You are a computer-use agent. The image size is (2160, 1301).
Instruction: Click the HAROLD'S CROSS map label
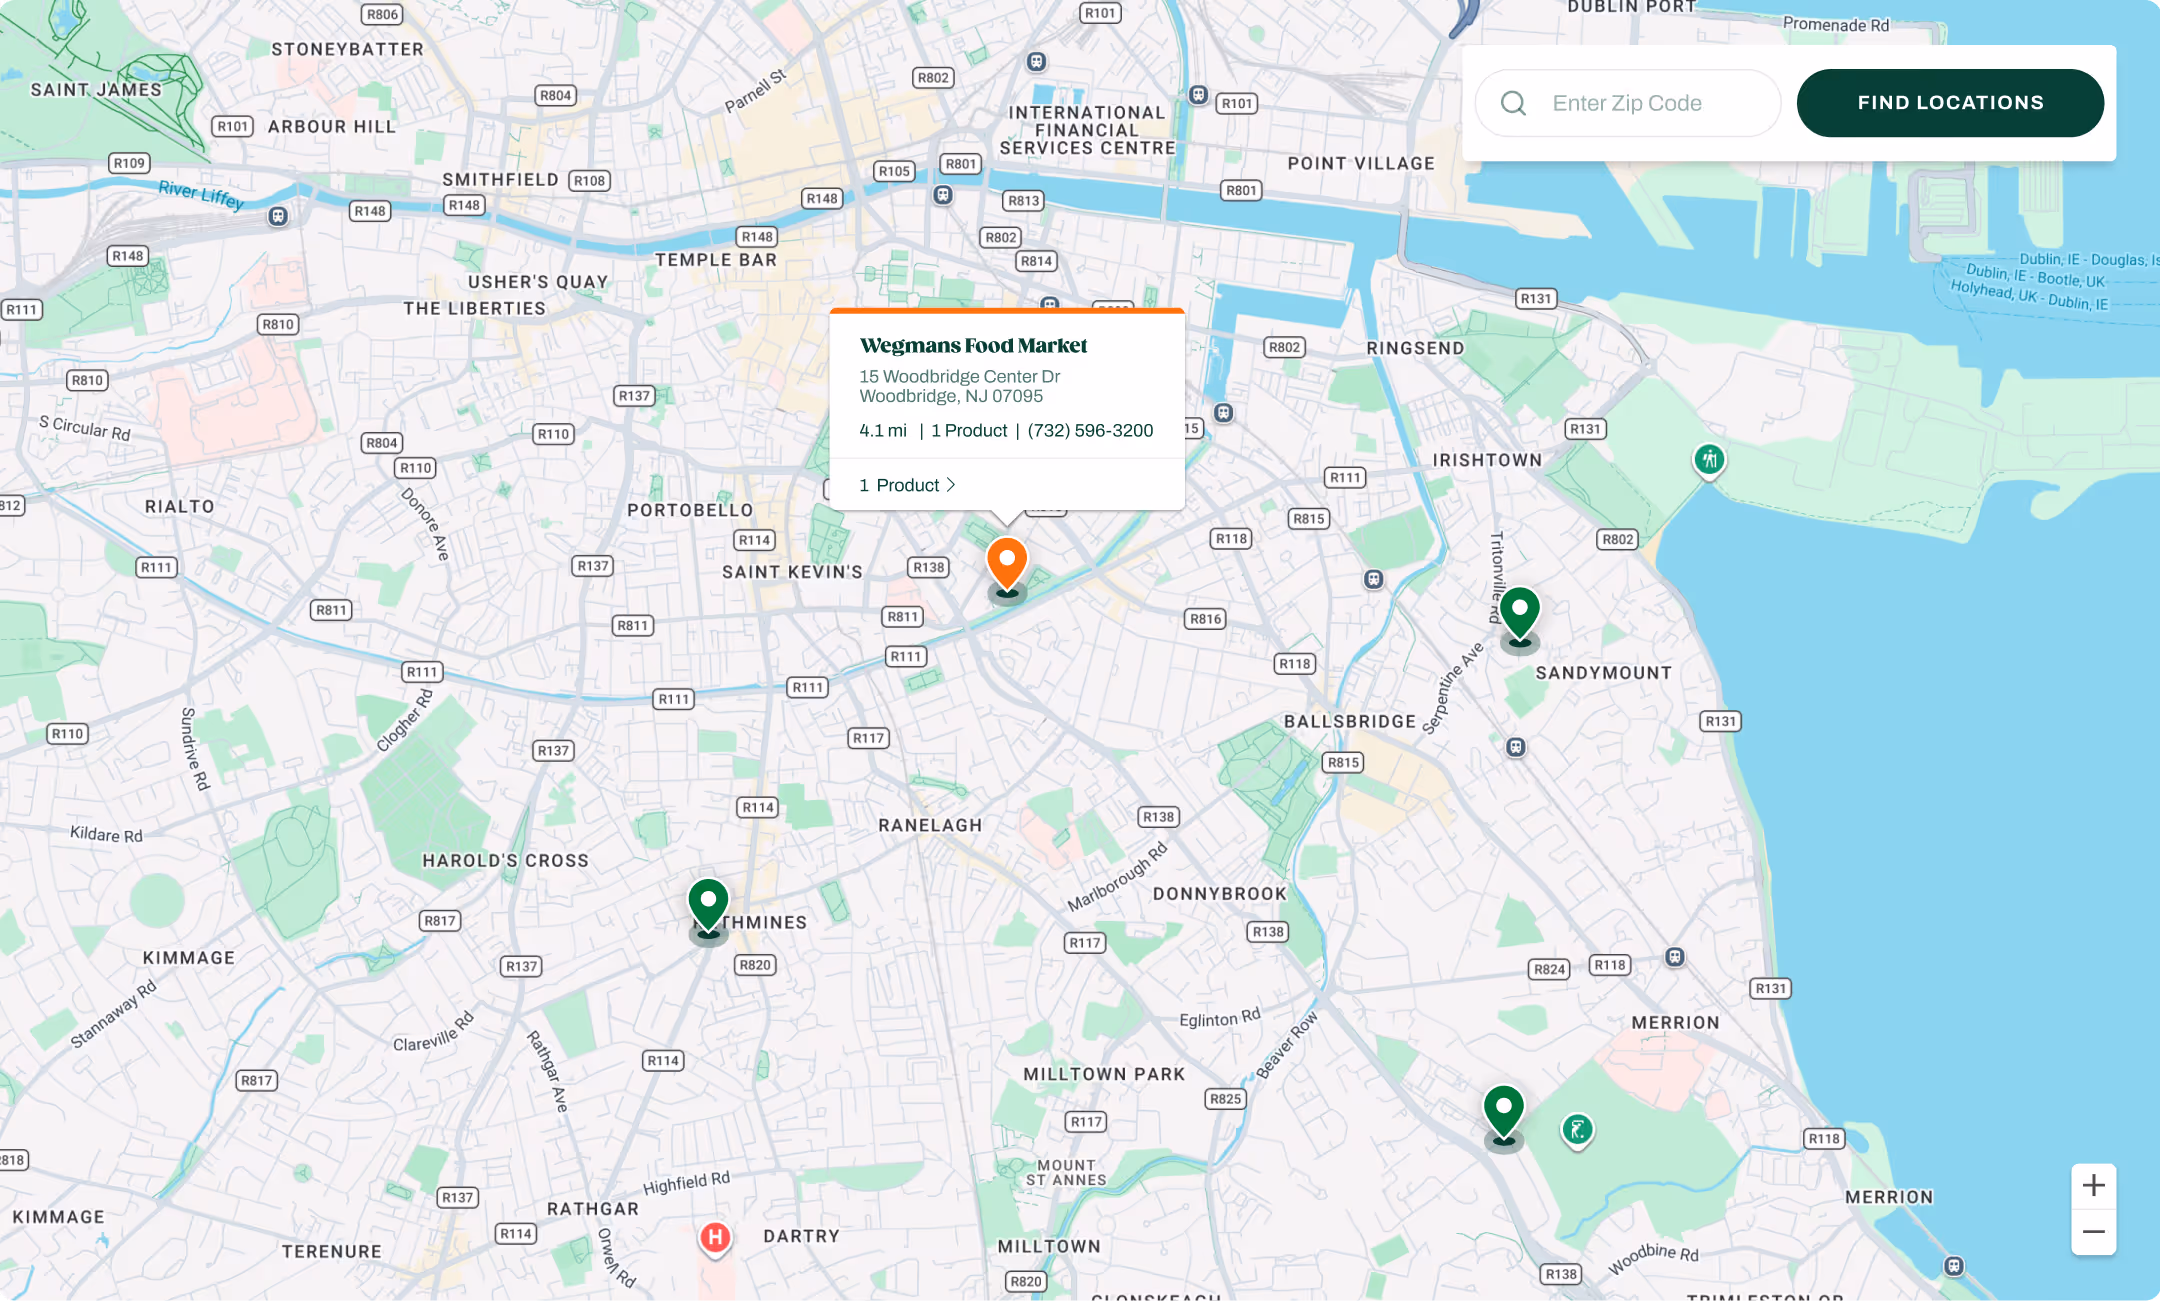click(x=505, y=861)
